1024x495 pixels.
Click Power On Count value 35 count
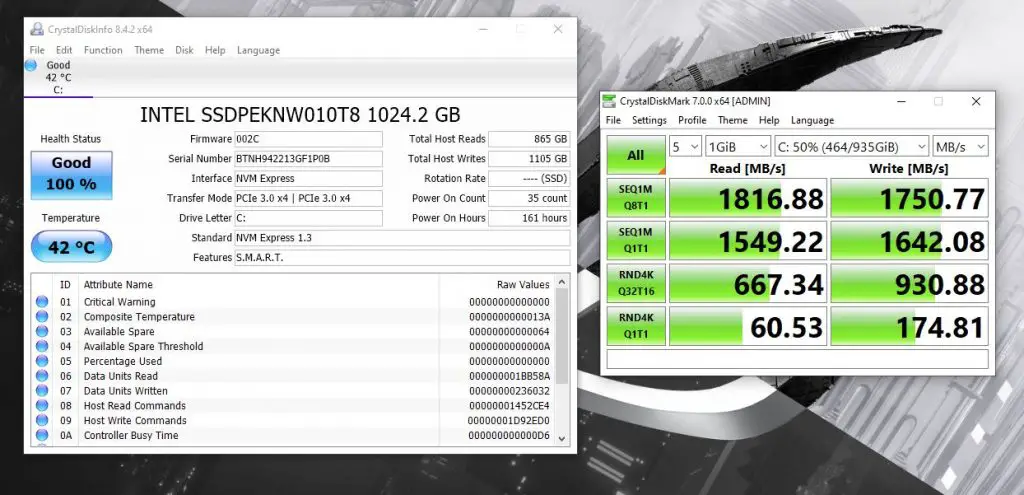(x=529, y=198)
